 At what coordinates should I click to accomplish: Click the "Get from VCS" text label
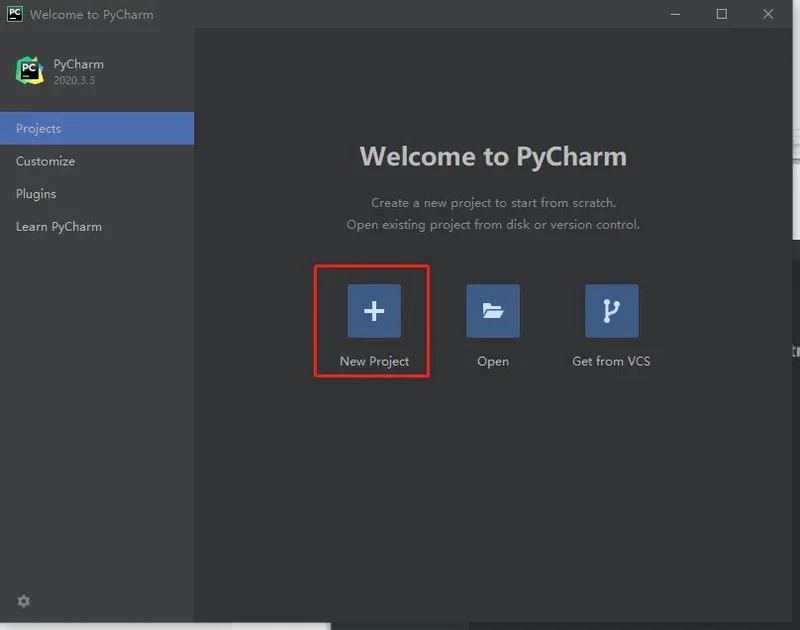click(611, 361)
